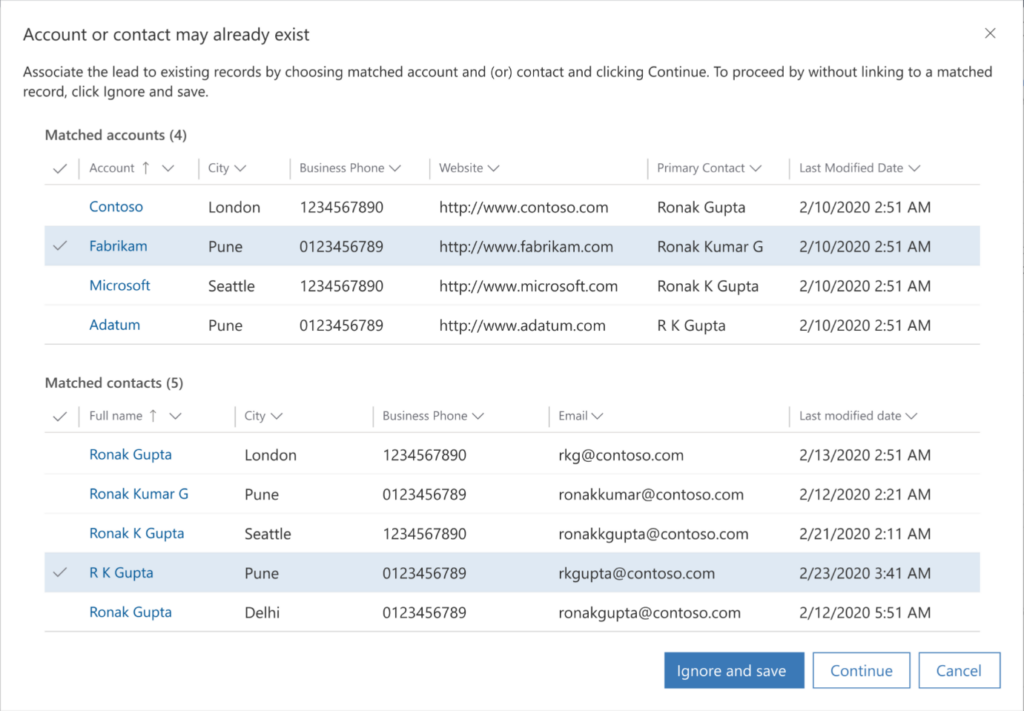
Task: Open the Fabrikam account link
Action: click(x=118, y=246)
